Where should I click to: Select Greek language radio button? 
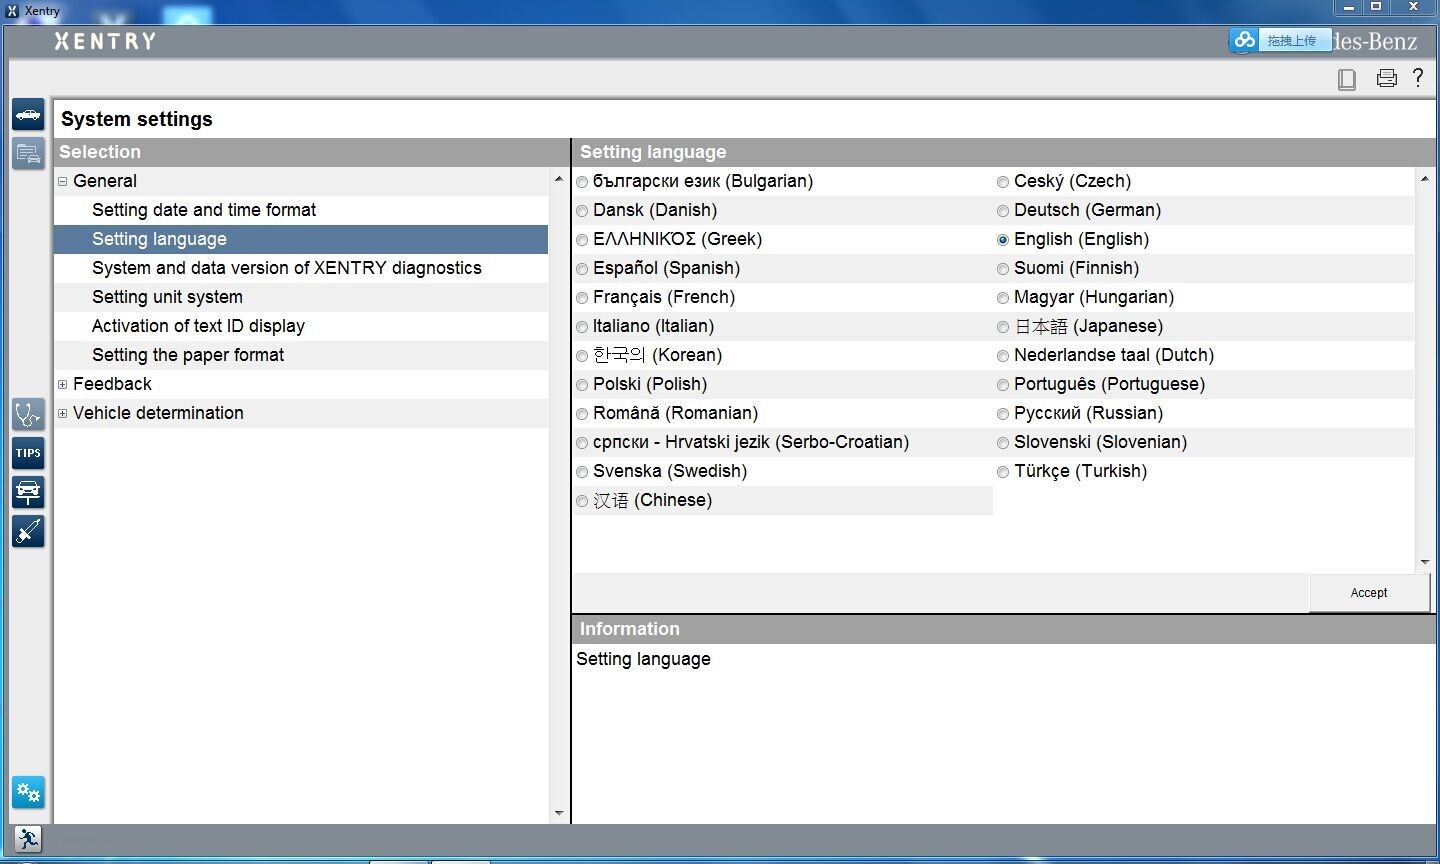pyautogui.click(x=582, y=240)
